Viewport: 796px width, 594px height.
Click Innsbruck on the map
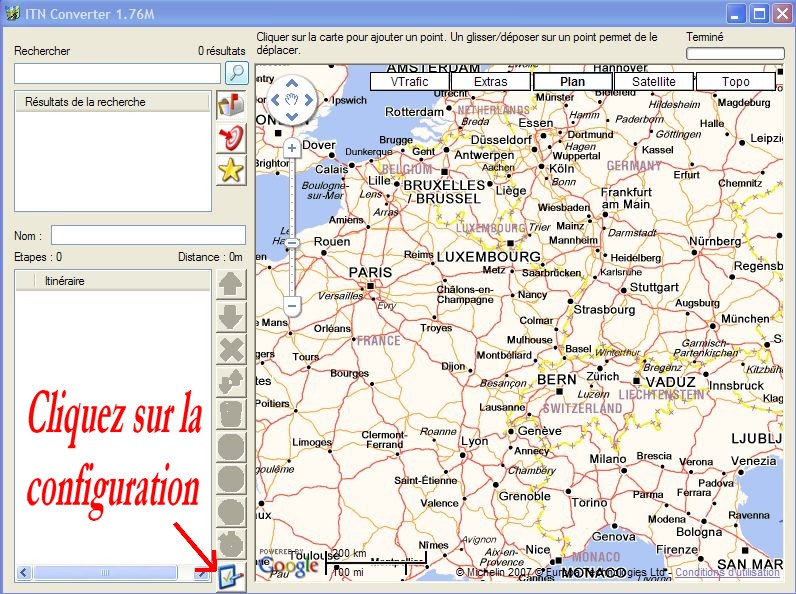736,386
